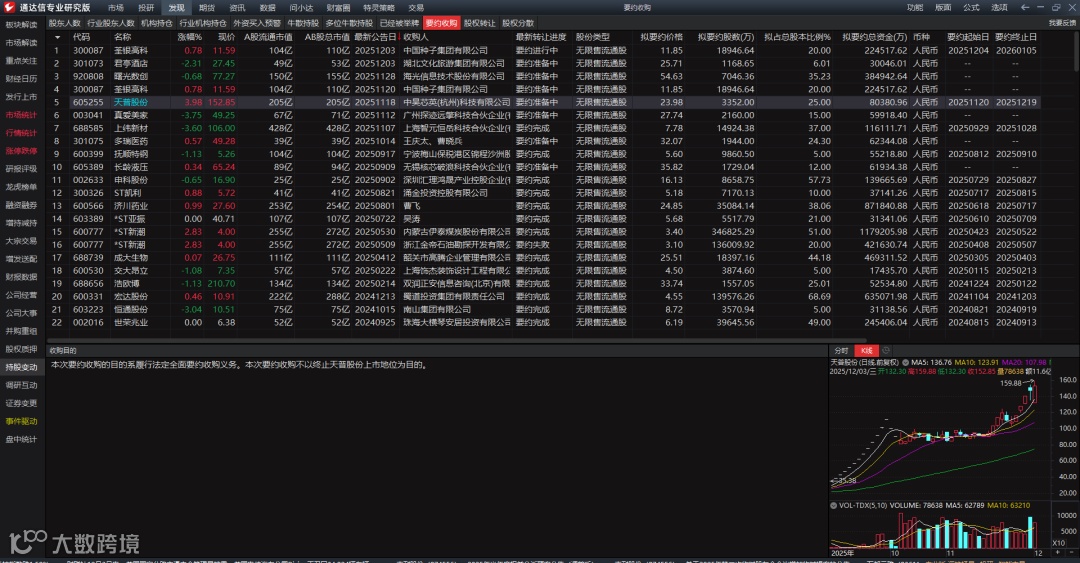Open the 版面 menu
This screenshot has height=563, width=1080.
943,8
